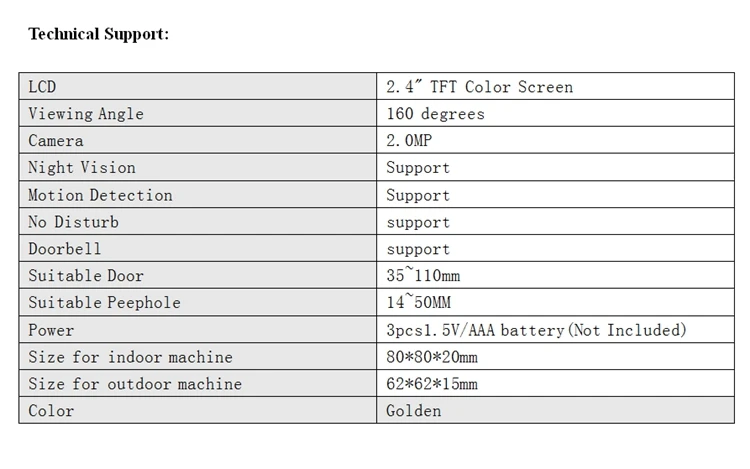Select Support value beside Motion Detection
Image resolution: width=750 pixels, height=469 pixels.
pos(418,195)
